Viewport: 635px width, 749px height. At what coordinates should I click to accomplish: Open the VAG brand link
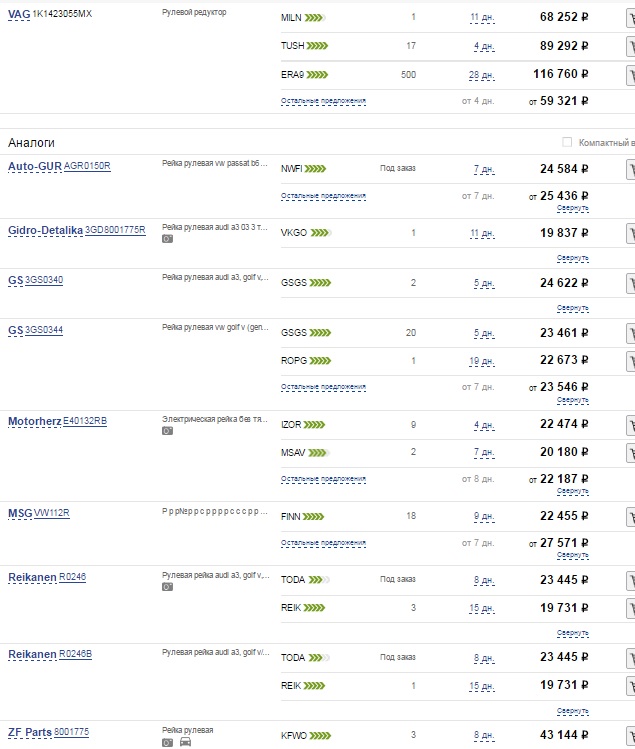pos(19,14)
